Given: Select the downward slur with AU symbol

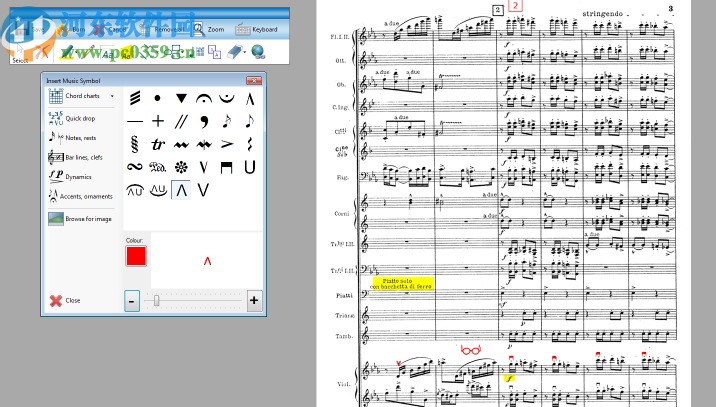Looking at the screenshot, I should (158, 190).
